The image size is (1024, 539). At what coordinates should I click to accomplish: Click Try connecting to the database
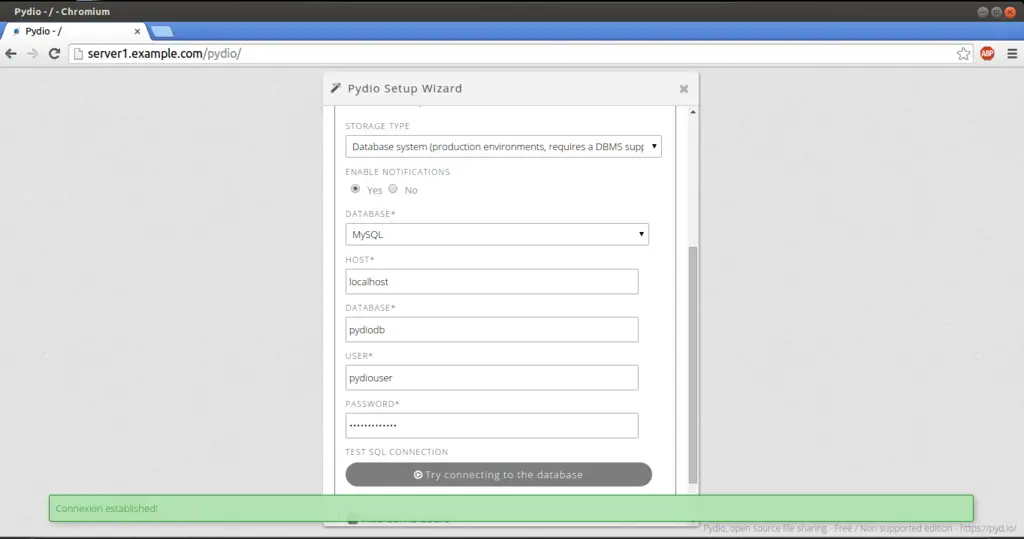tap(498, 474)
